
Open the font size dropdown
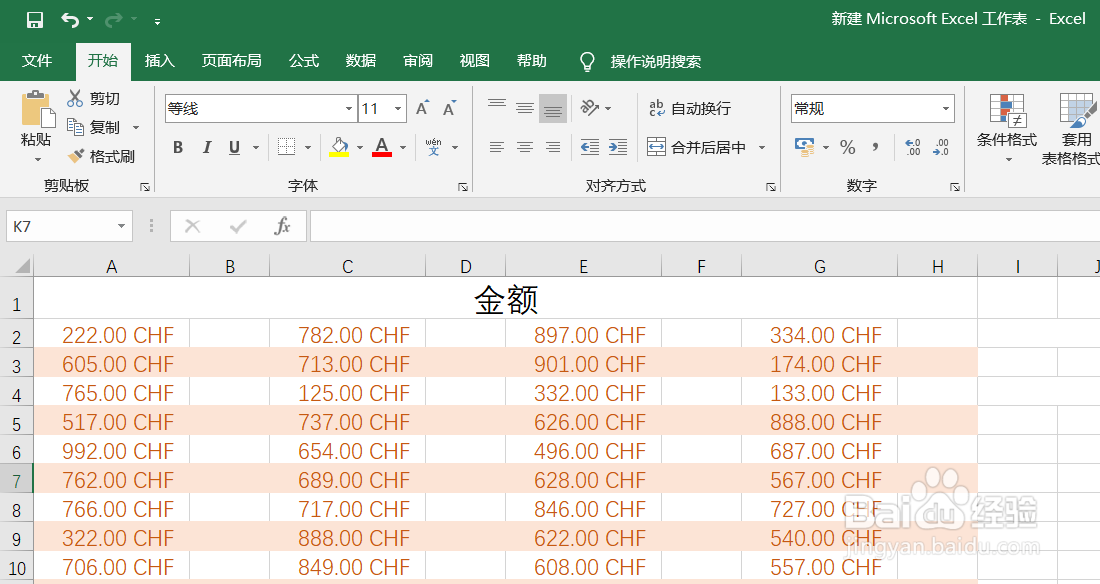tap(396, 108)
